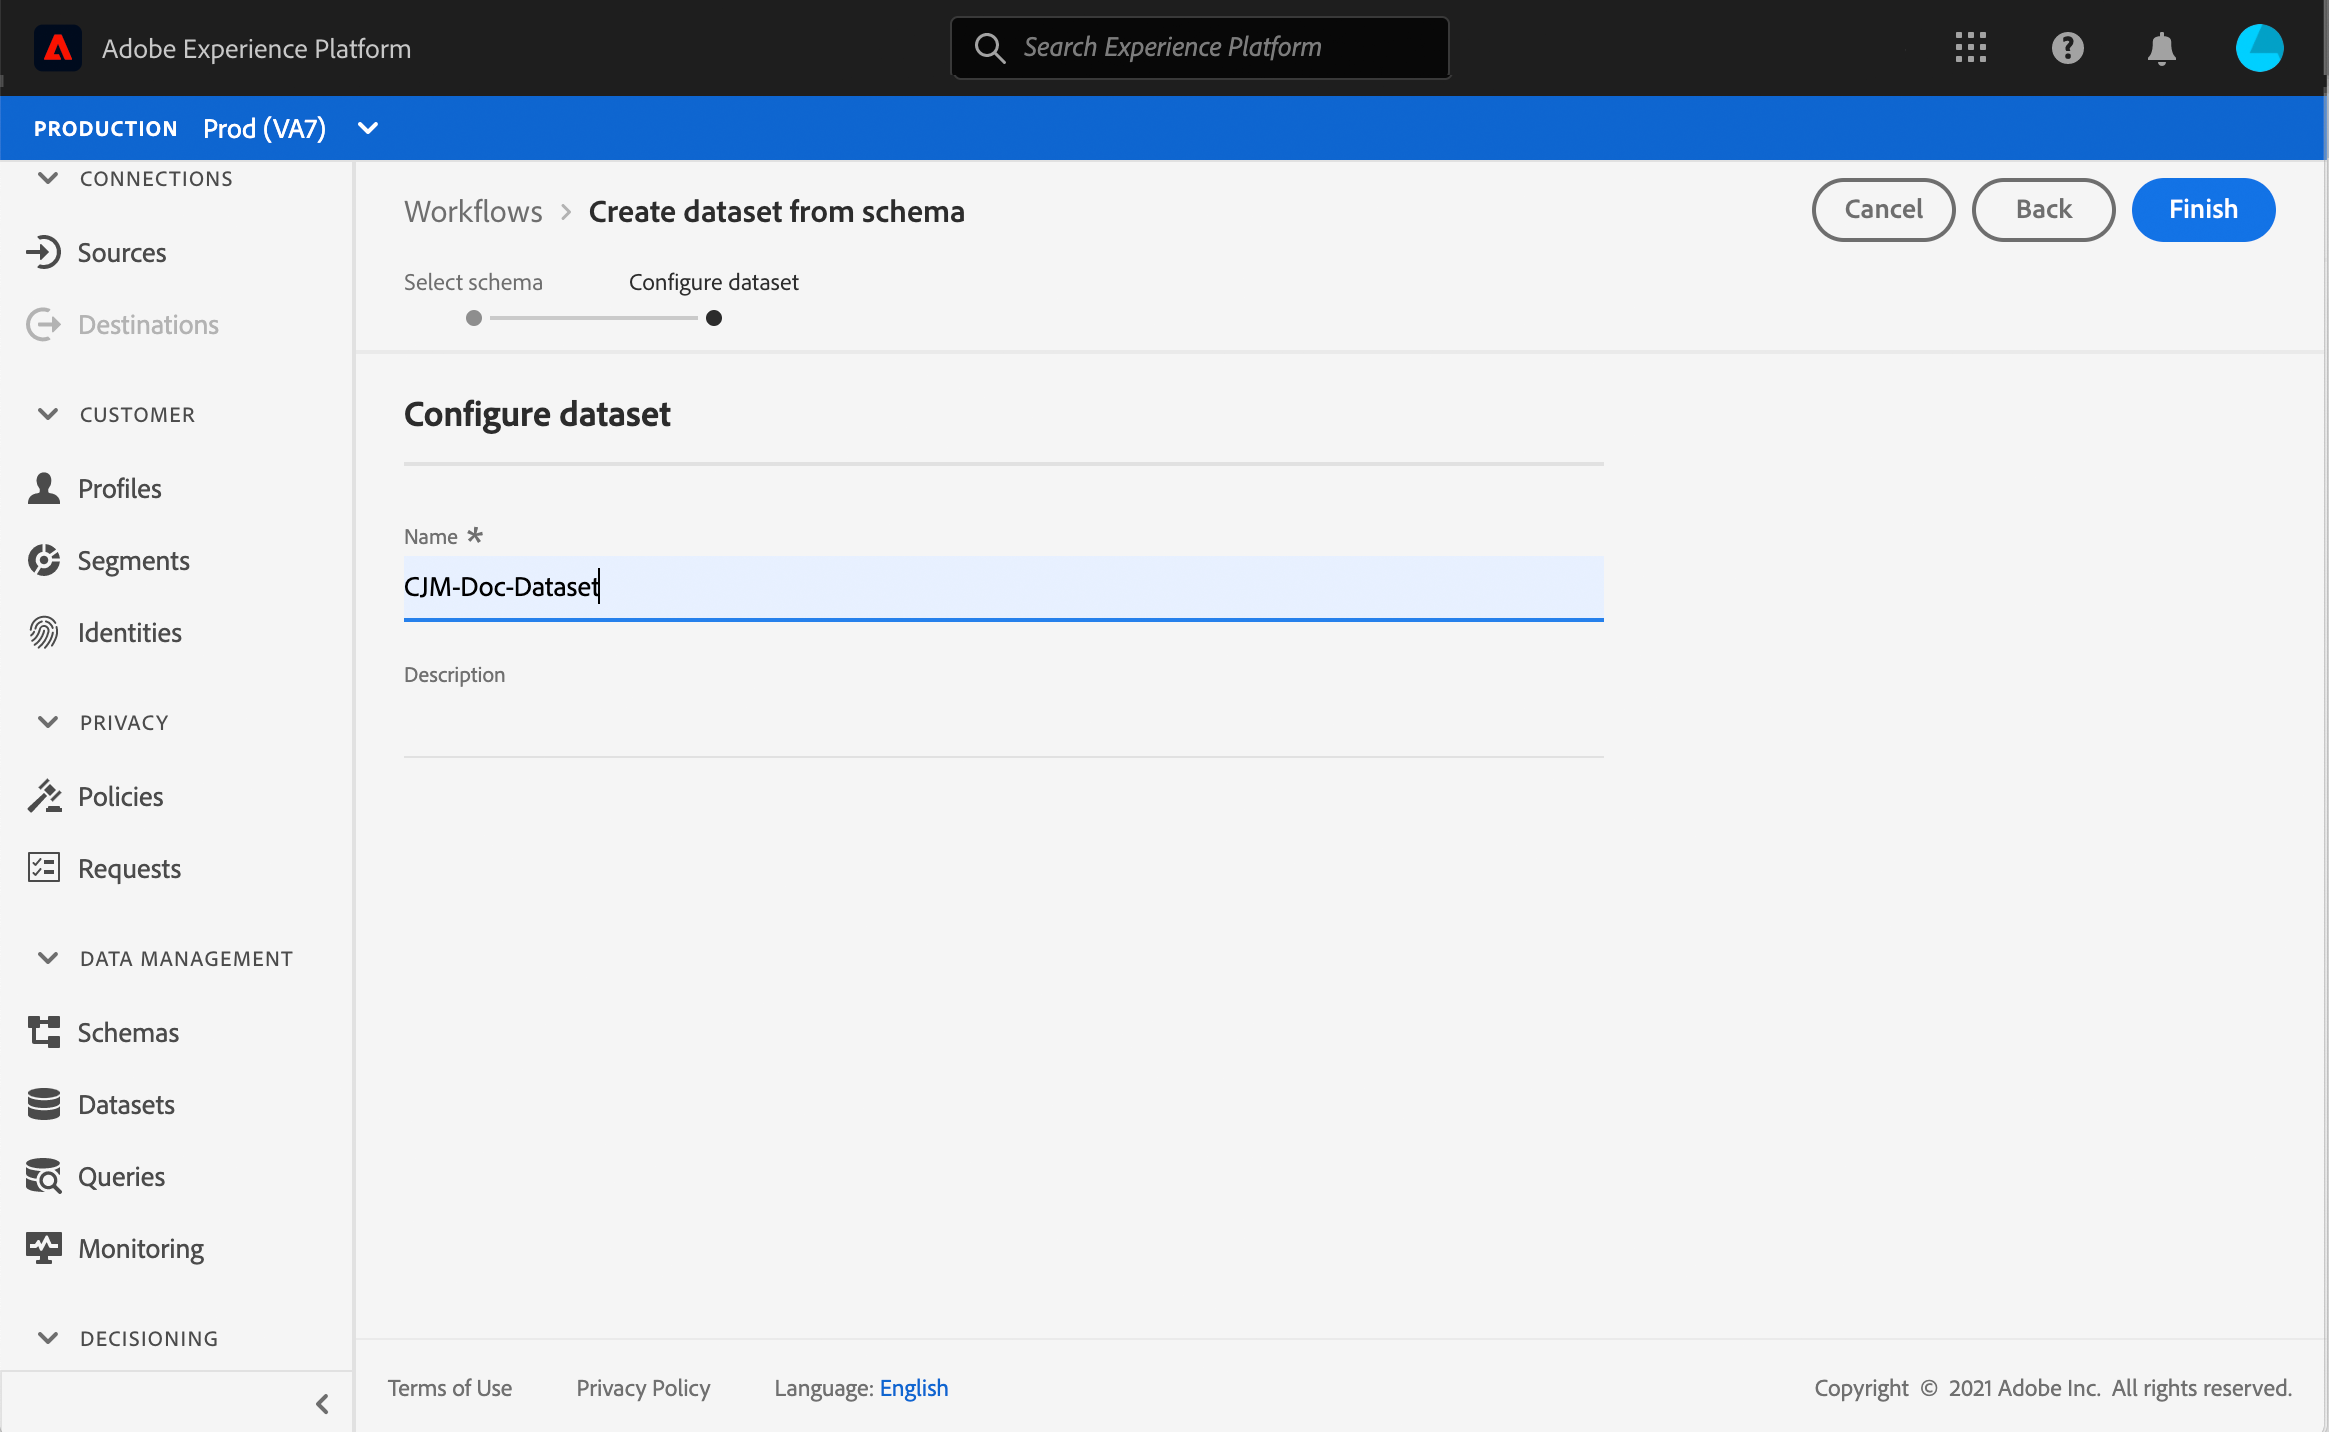Click the Finish button

click(2203, 210)
